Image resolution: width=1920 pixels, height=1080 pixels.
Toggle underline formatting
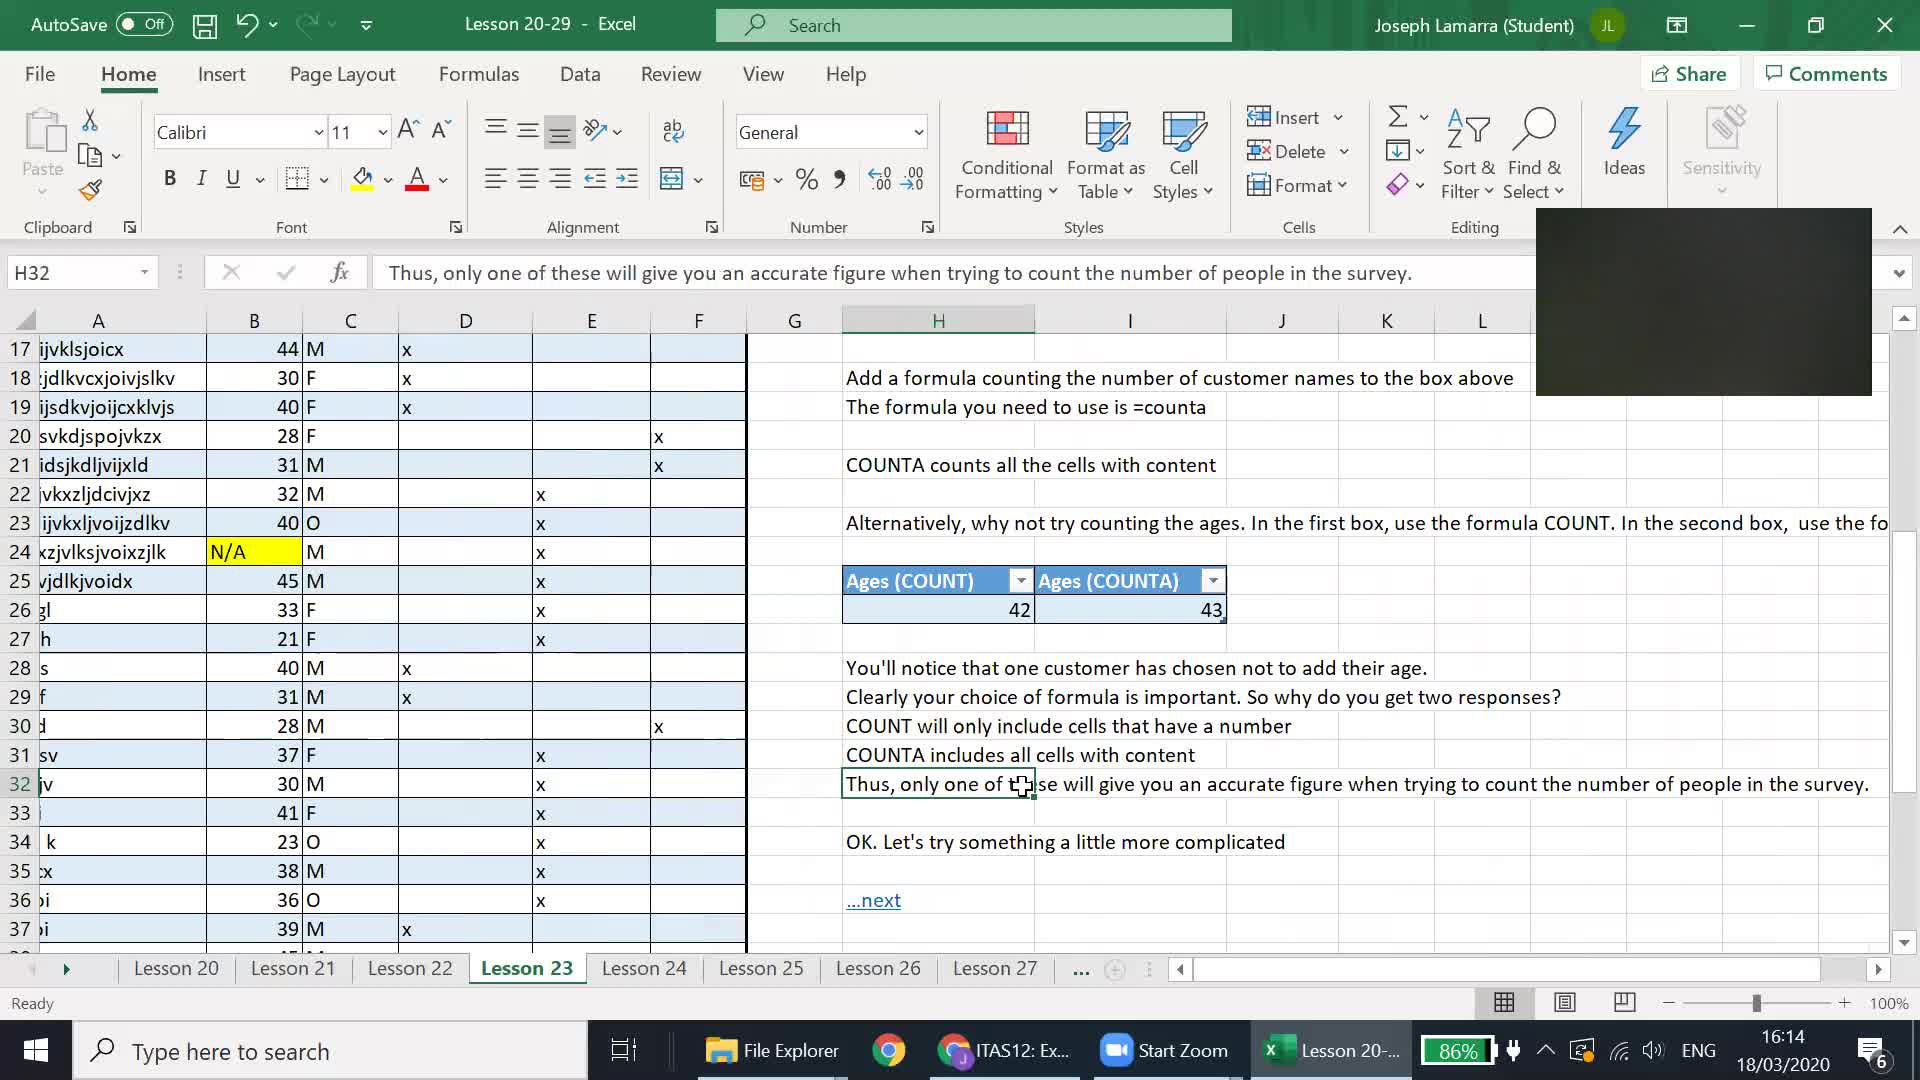231,178
